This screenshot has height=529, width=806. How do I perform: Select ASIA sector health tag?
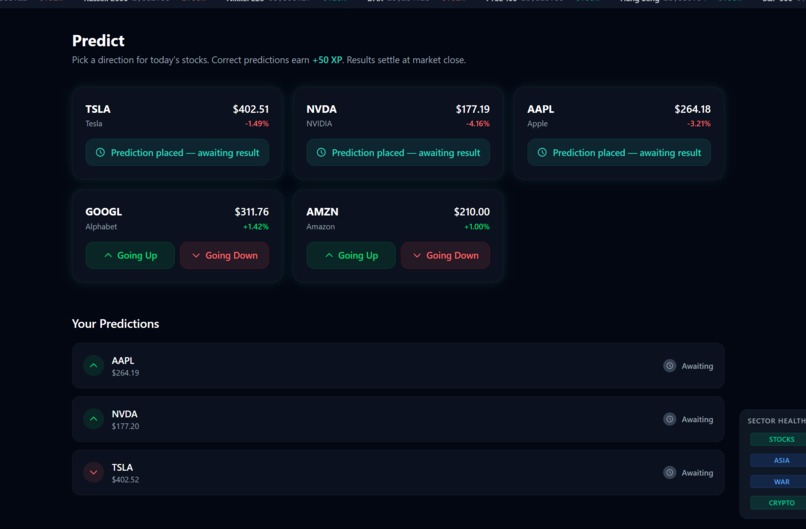780,461
